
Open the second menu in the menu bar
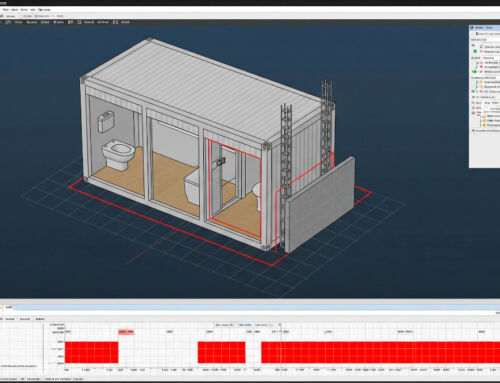click(15, 10)
